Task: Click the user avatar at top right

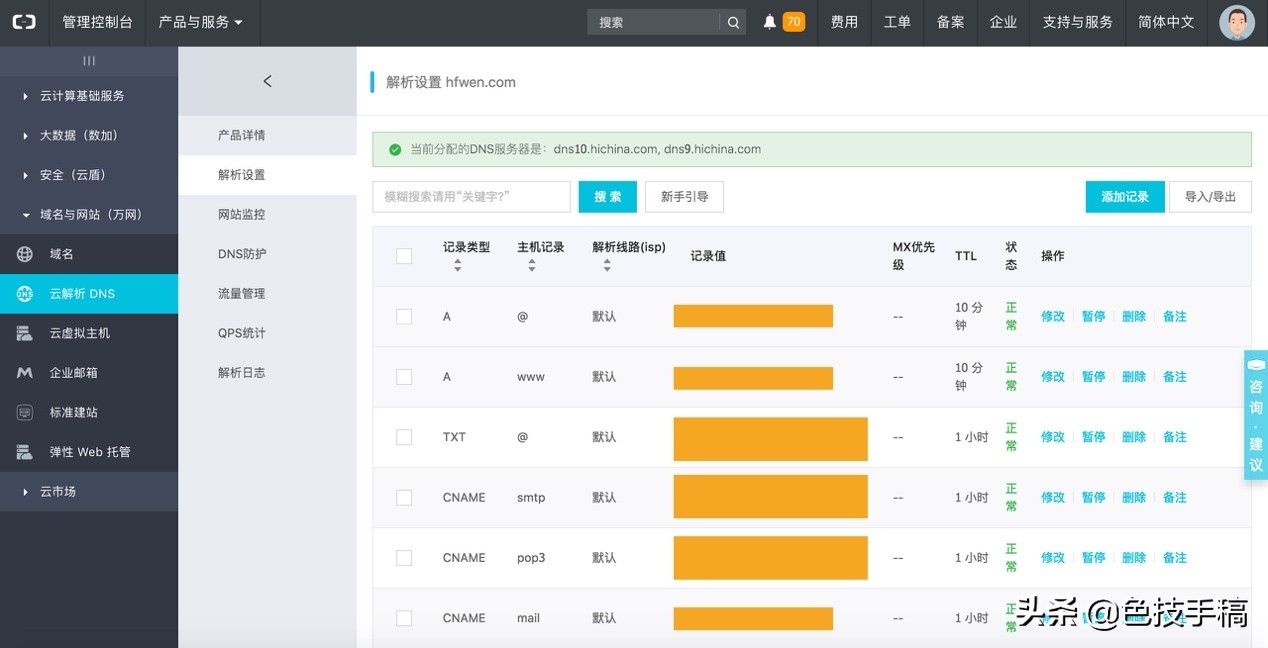Action: pyautogui.click(x=1237, y=21)
